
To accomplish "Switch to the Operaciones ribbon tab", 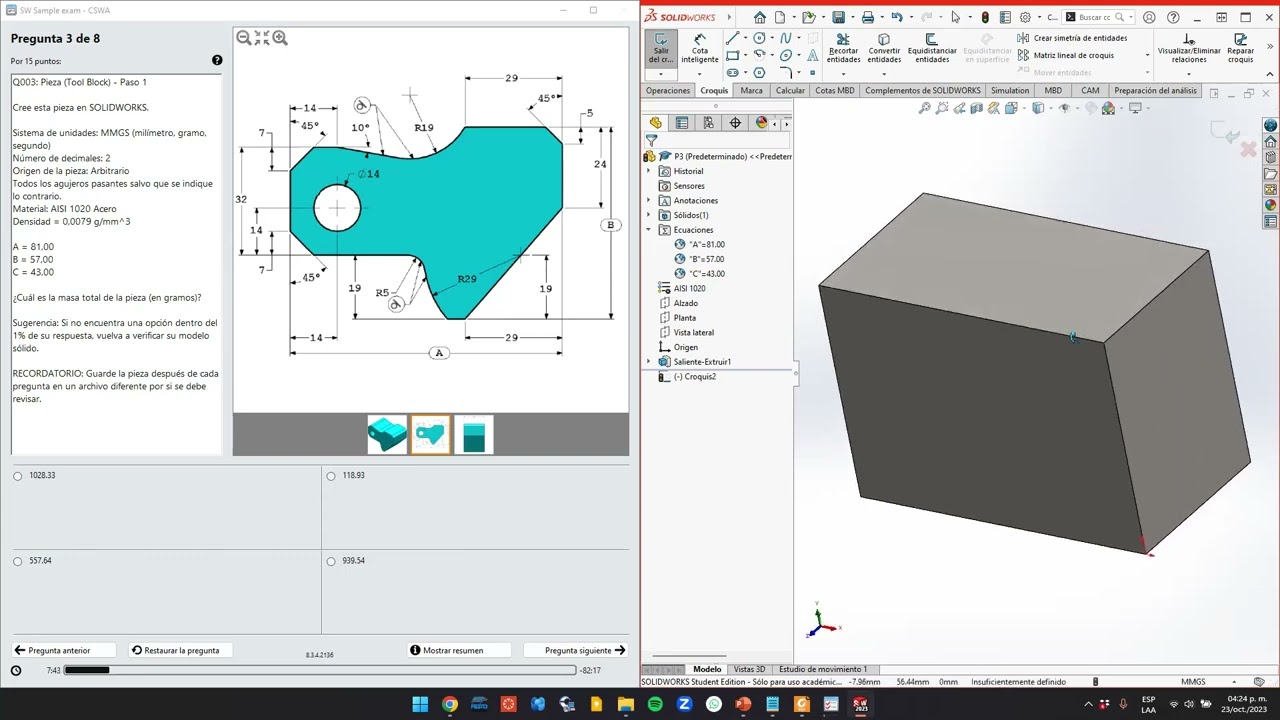I will click(668, 91).
